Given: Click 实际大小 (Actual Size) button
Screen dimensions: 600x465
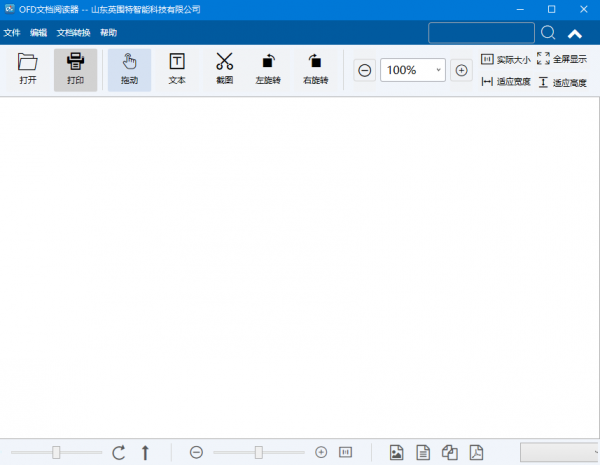Looking at the screenshot, I should pos(506,59).
